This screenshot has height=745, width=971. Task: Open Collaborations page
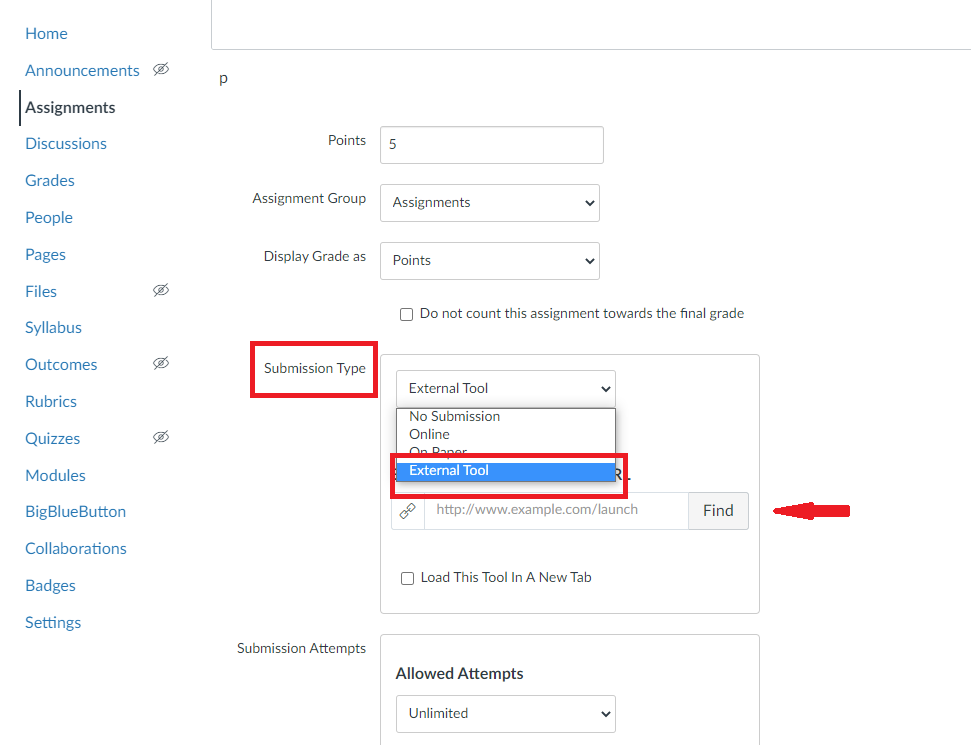76,549
